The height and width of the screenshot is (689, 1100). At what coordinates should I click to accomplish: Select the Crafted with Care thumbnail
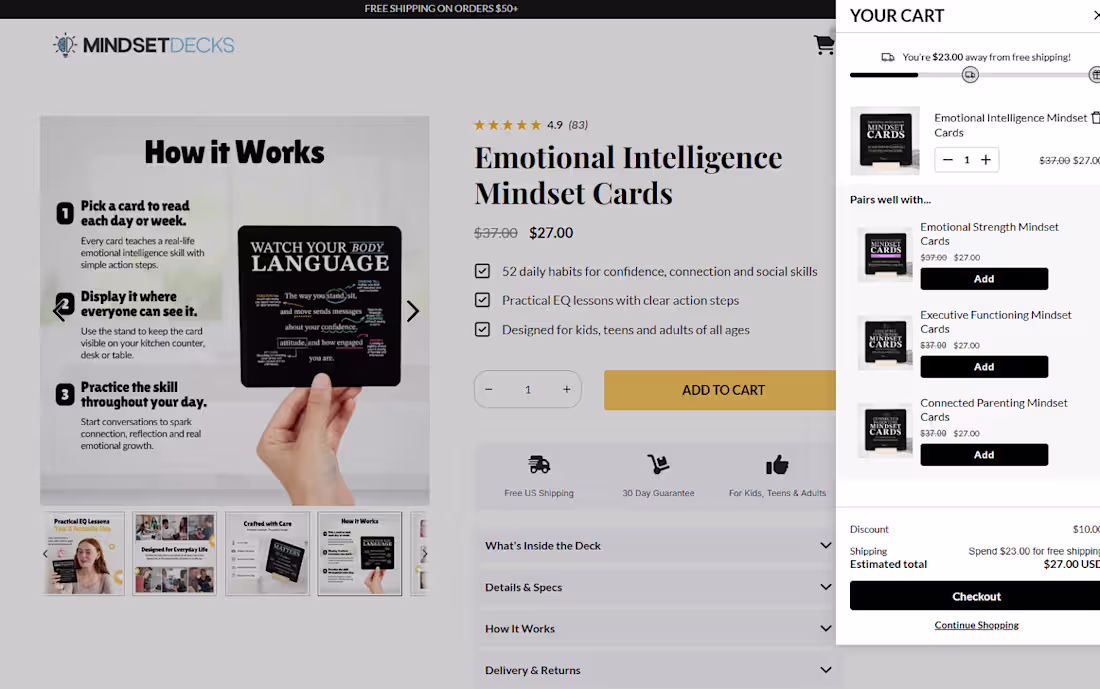pyautogui.click(x=267, y=554)
